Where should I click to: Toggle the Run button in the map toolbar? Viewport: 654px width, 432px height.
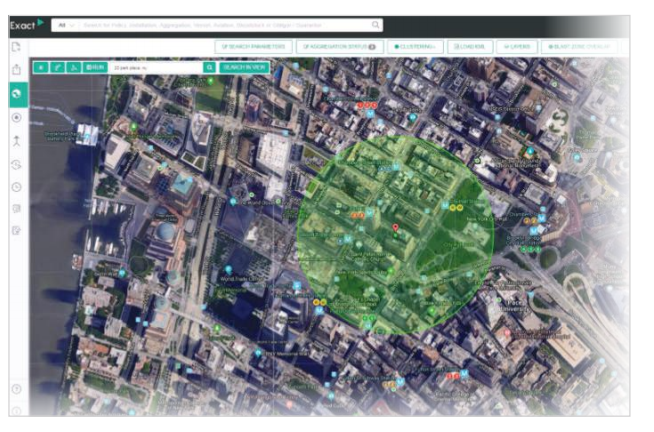point(95,67)
